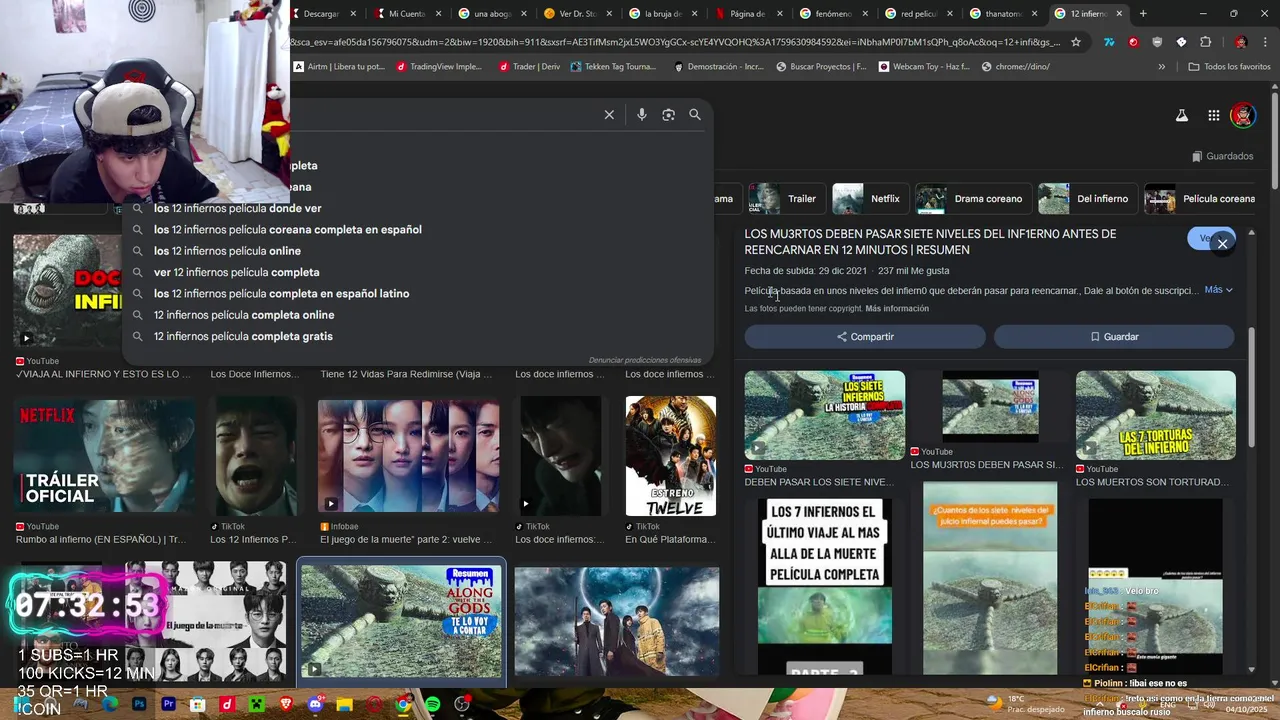This screenshot has height=720, width=1280.
Task: Switch to 'una aboga' tab
Action: coord(490,14)
